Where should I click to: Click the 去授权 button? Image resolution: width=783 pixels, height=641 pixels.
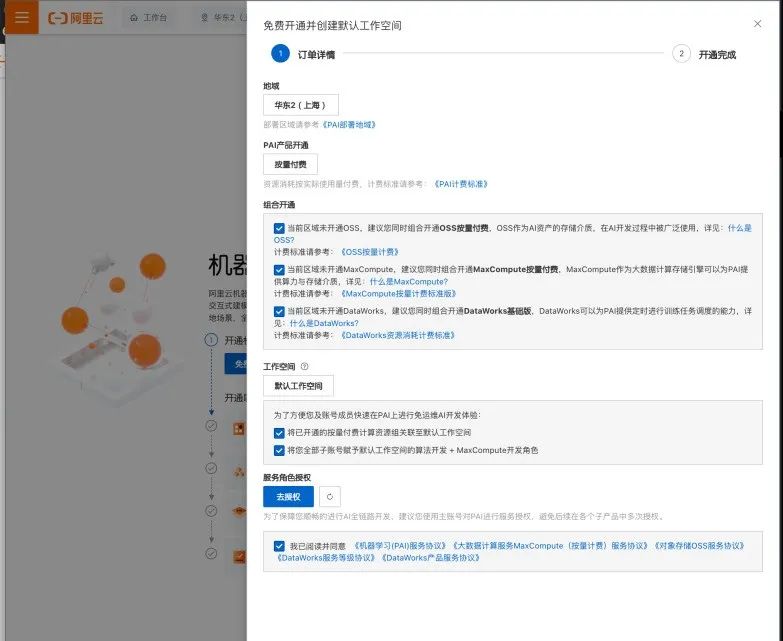pyautogui.click(x=288, y=497)
